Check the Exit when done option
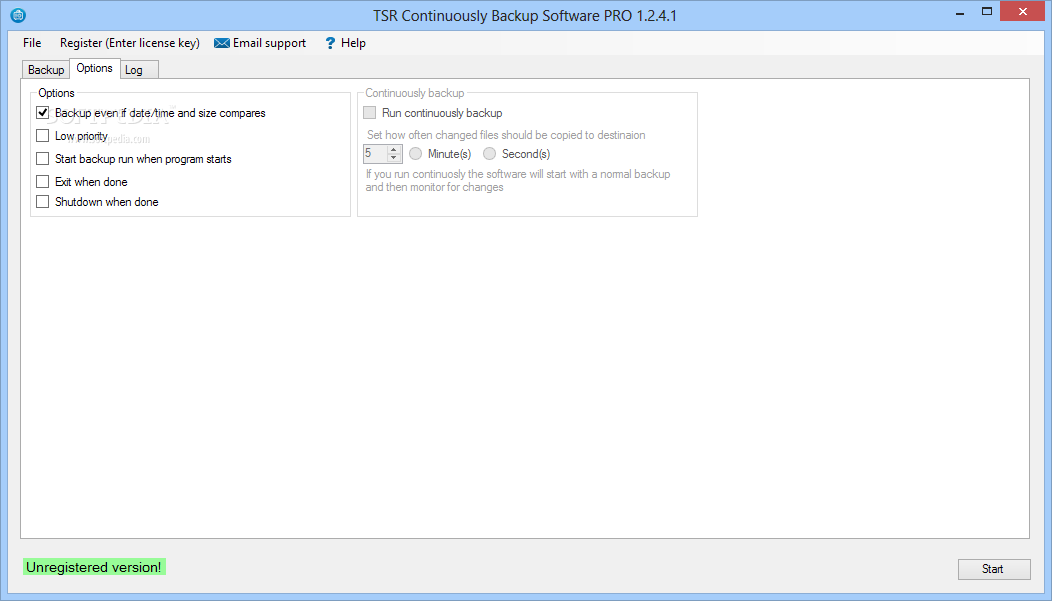This screenshot has height=601, width=1052. (x=42, y=182)
